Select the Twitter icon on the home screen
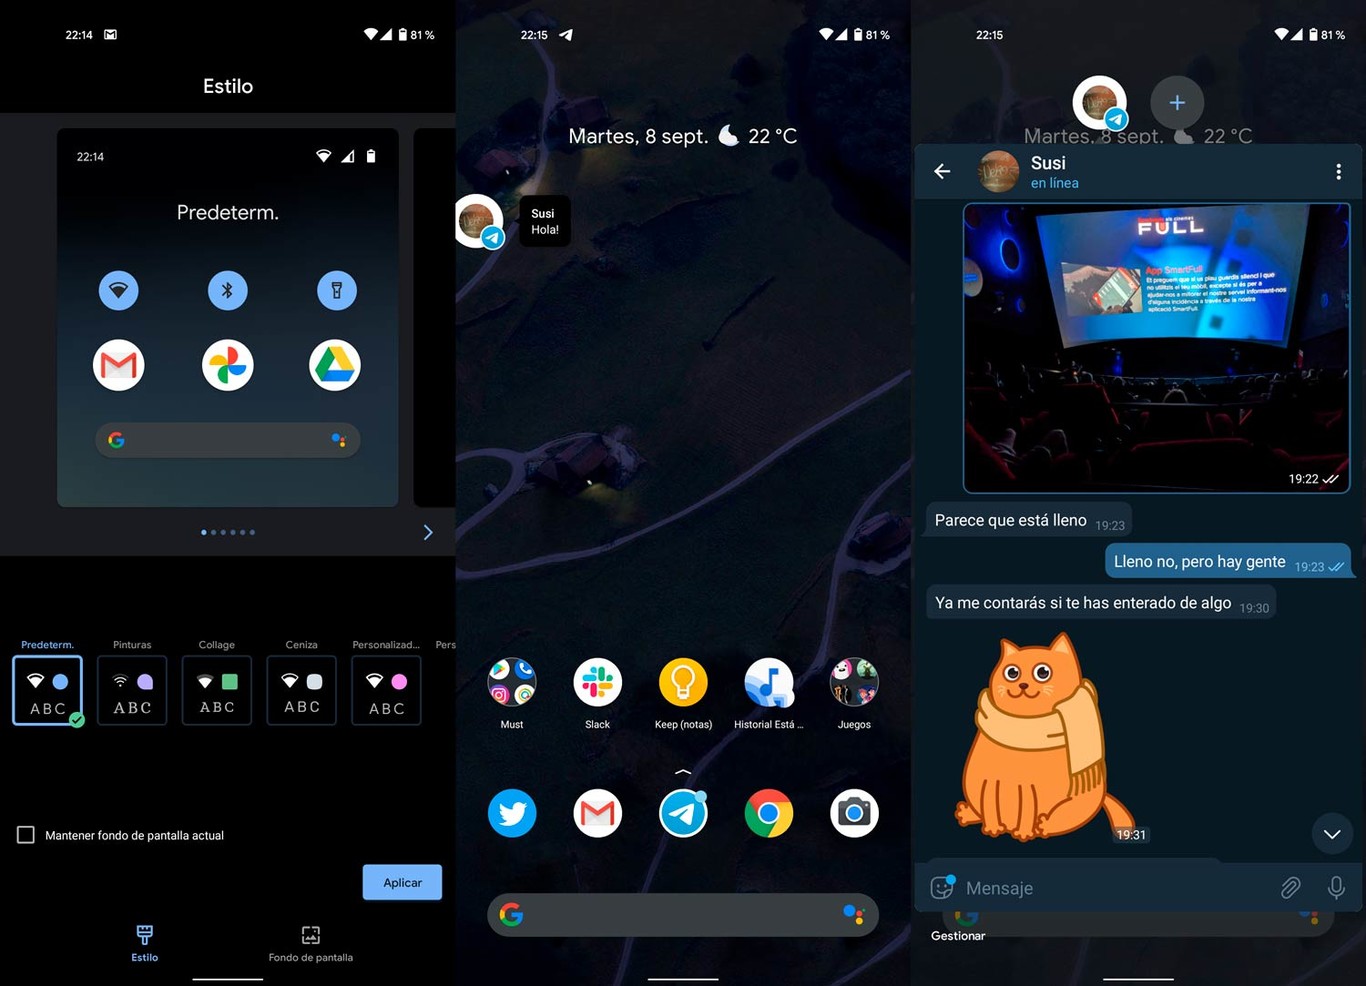This screenshot has height=986, width=1366. [x=512, y=813]
